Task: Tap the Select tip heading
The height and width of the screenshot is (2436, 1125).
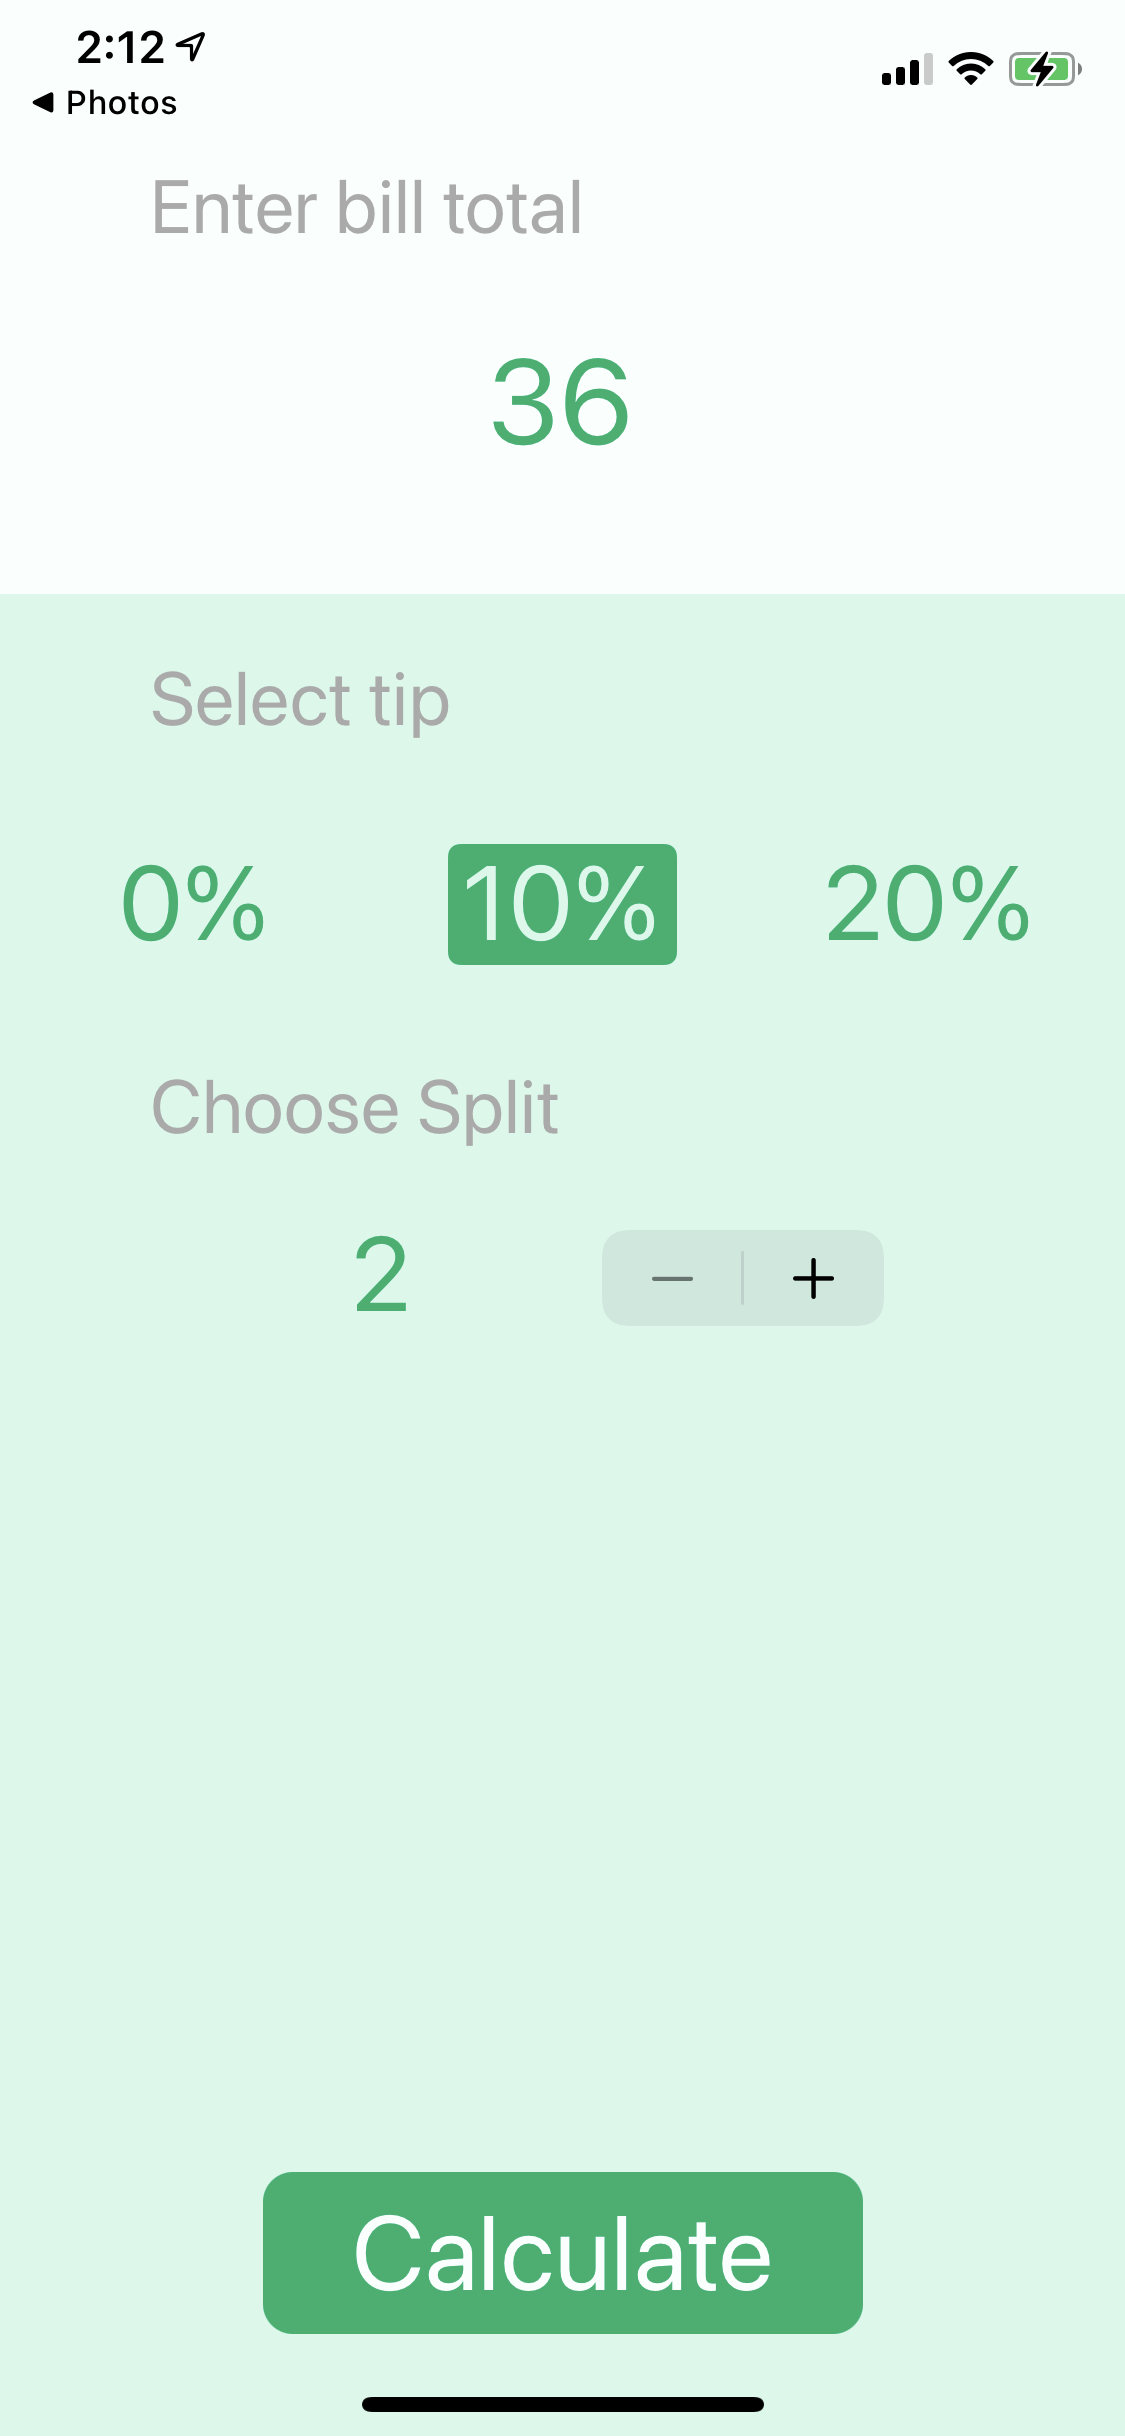Action: pos(298,700)
